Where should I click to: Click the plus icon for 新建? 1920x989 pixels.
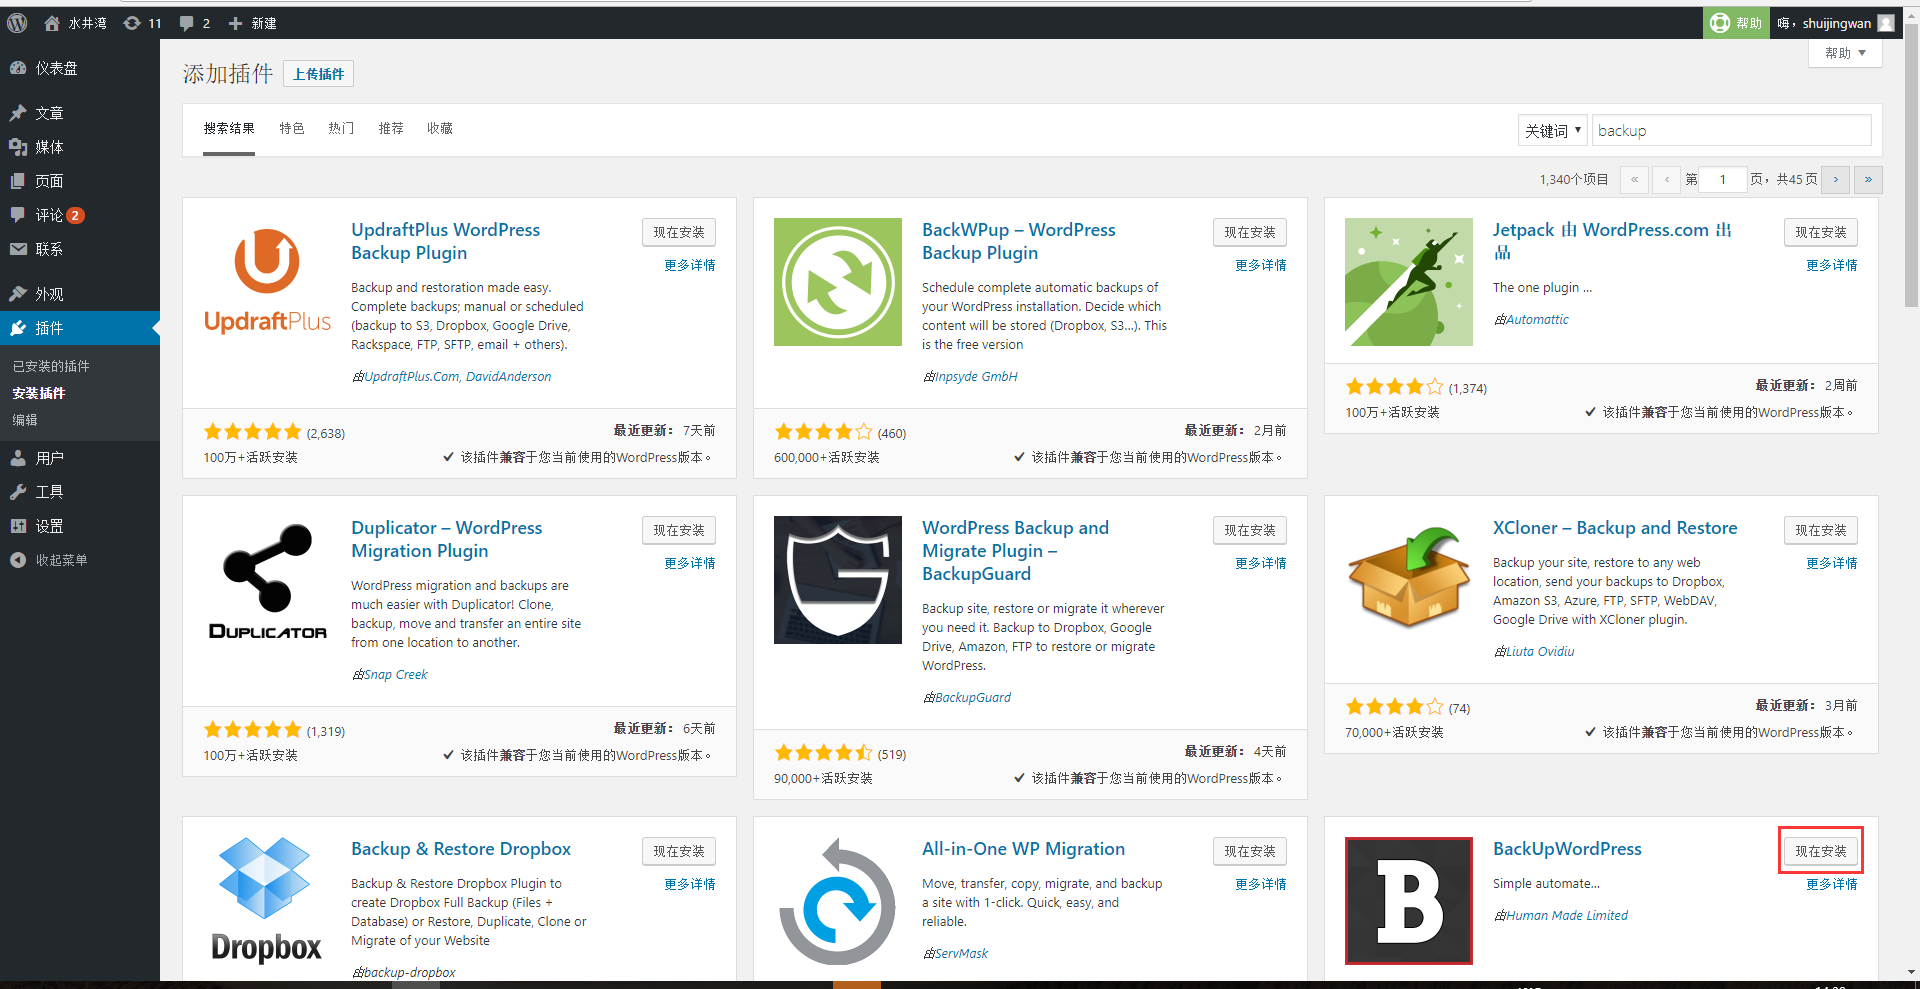[x=235, y=23]
